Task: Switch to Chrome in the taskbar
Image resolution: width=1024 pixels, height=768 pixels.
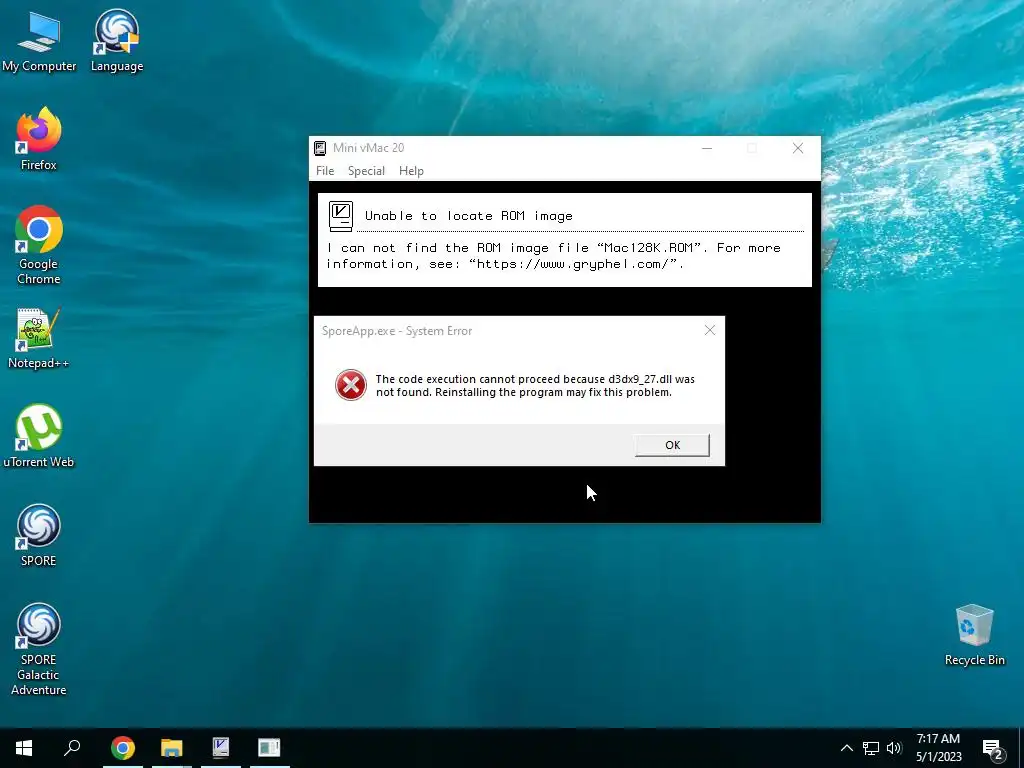Action: click(123, 748)
